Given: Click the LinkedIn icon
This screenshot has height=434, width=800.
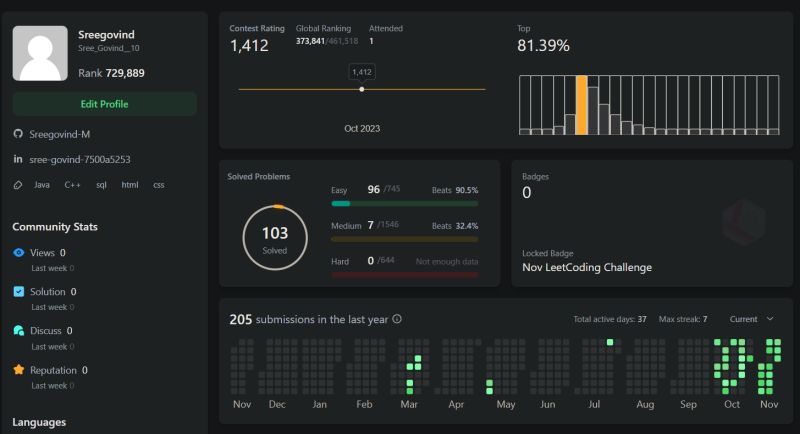Looking at the screenshot, I should 18,159.
